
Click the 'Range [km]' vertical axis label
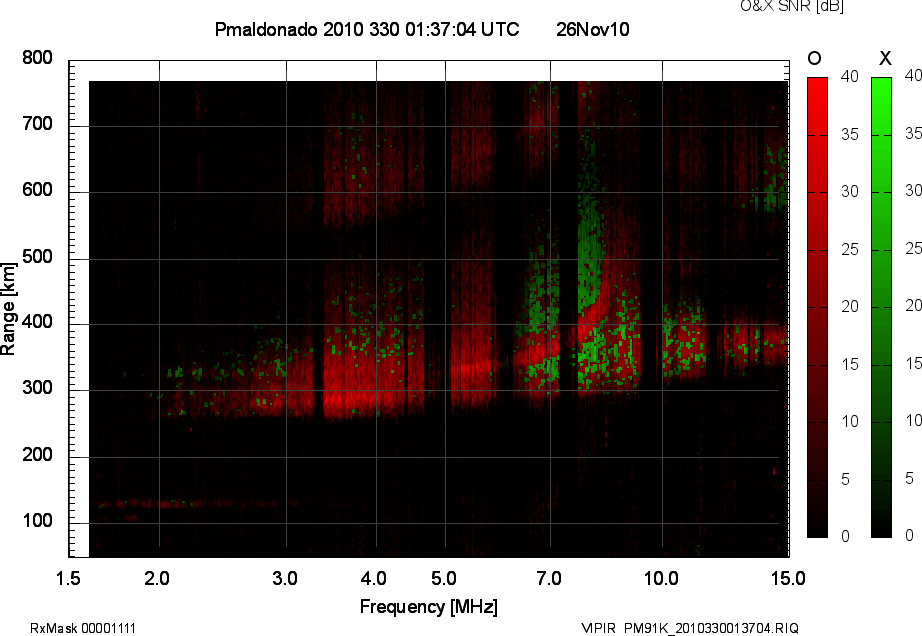8,309
